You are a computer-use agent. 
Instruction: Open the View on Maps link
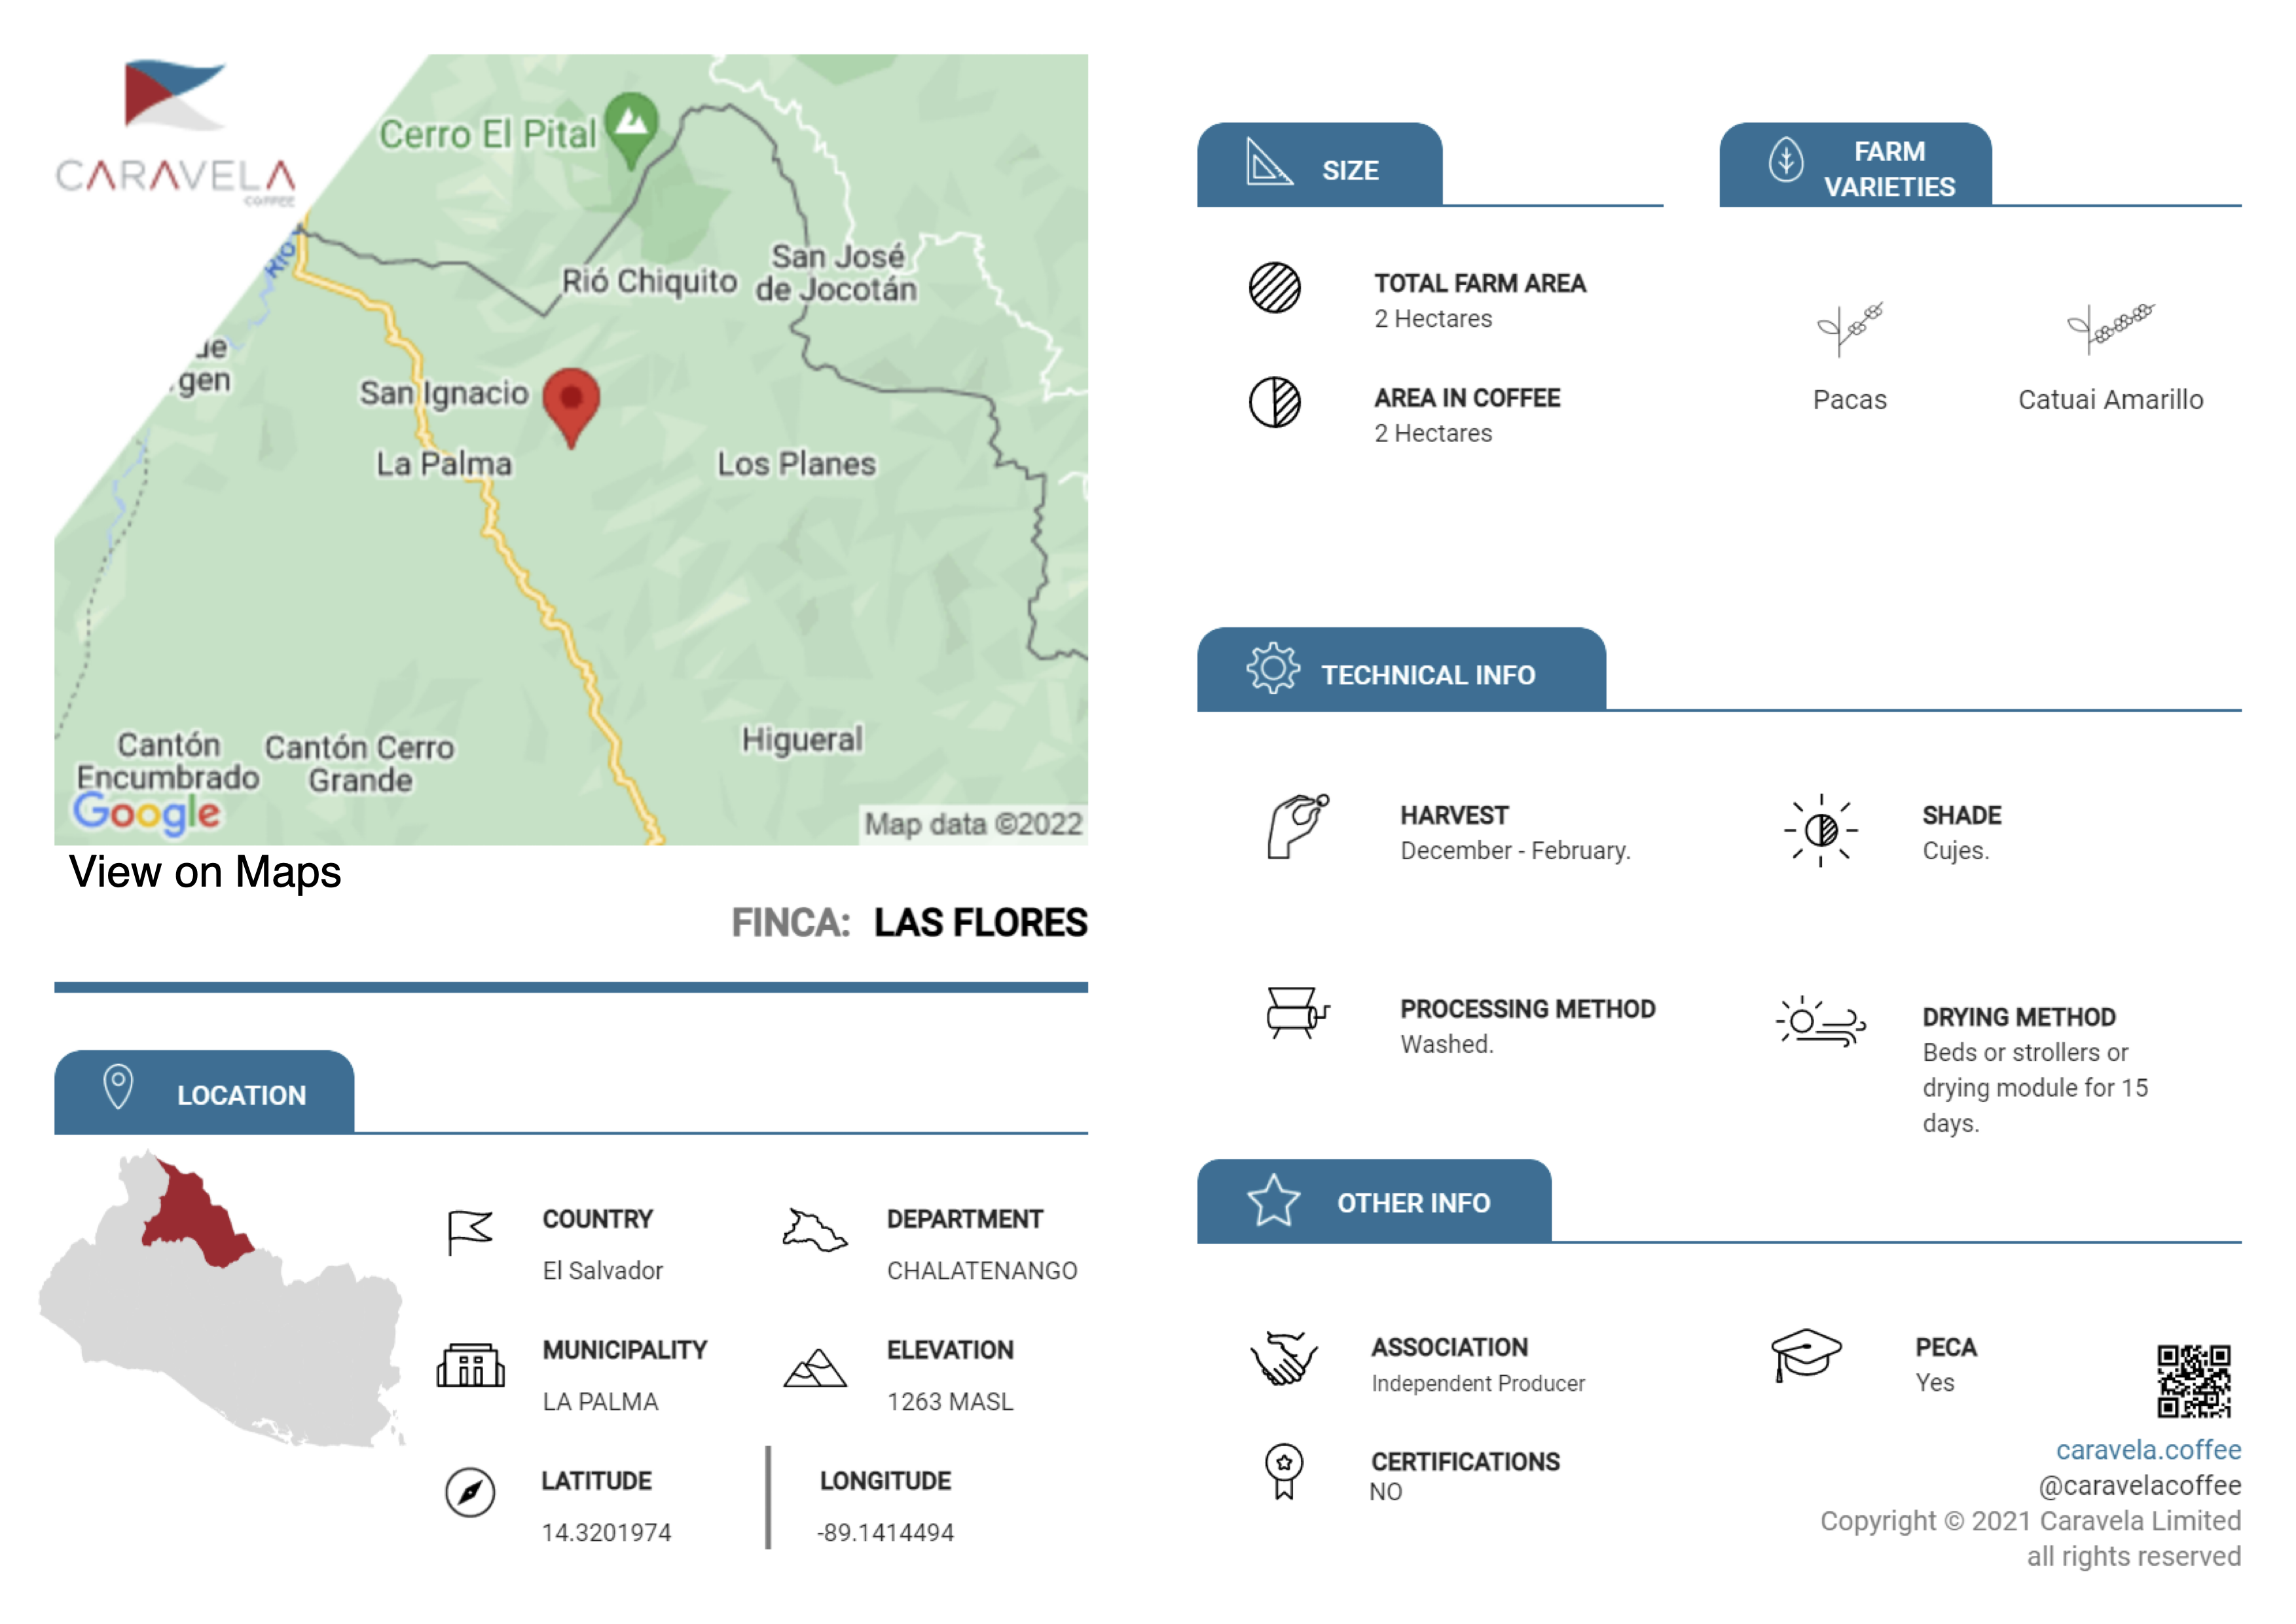[x=205, y=872]
